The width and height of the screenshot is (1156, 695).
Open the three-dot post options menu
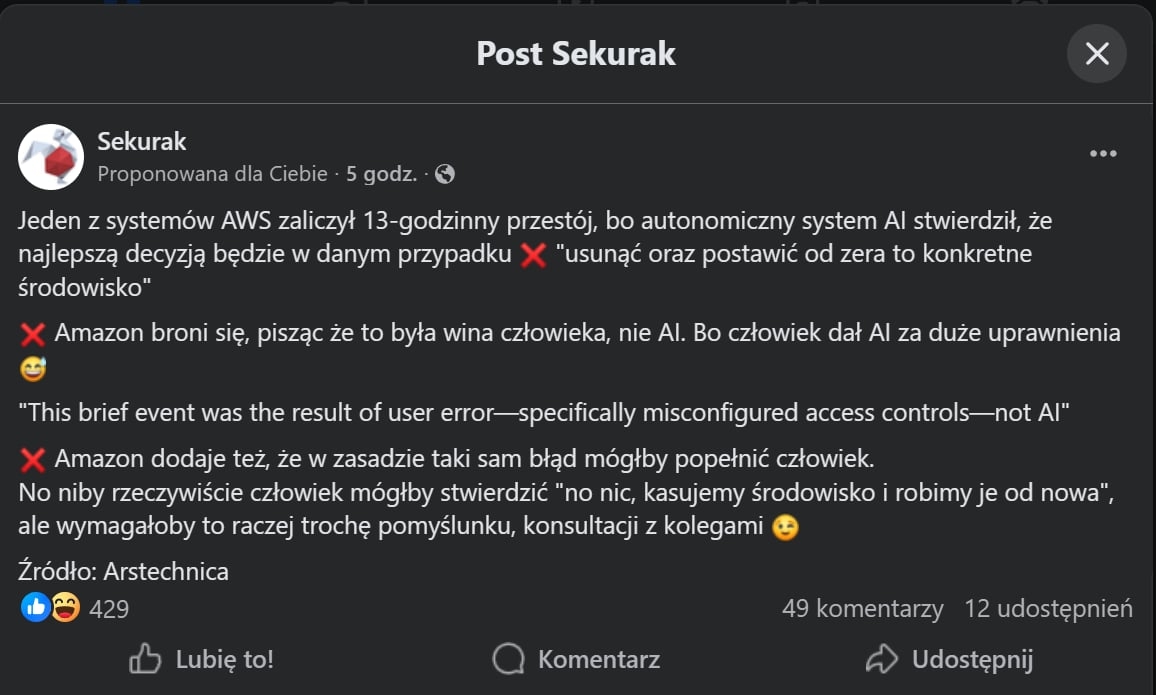[x=1103, y=154]
